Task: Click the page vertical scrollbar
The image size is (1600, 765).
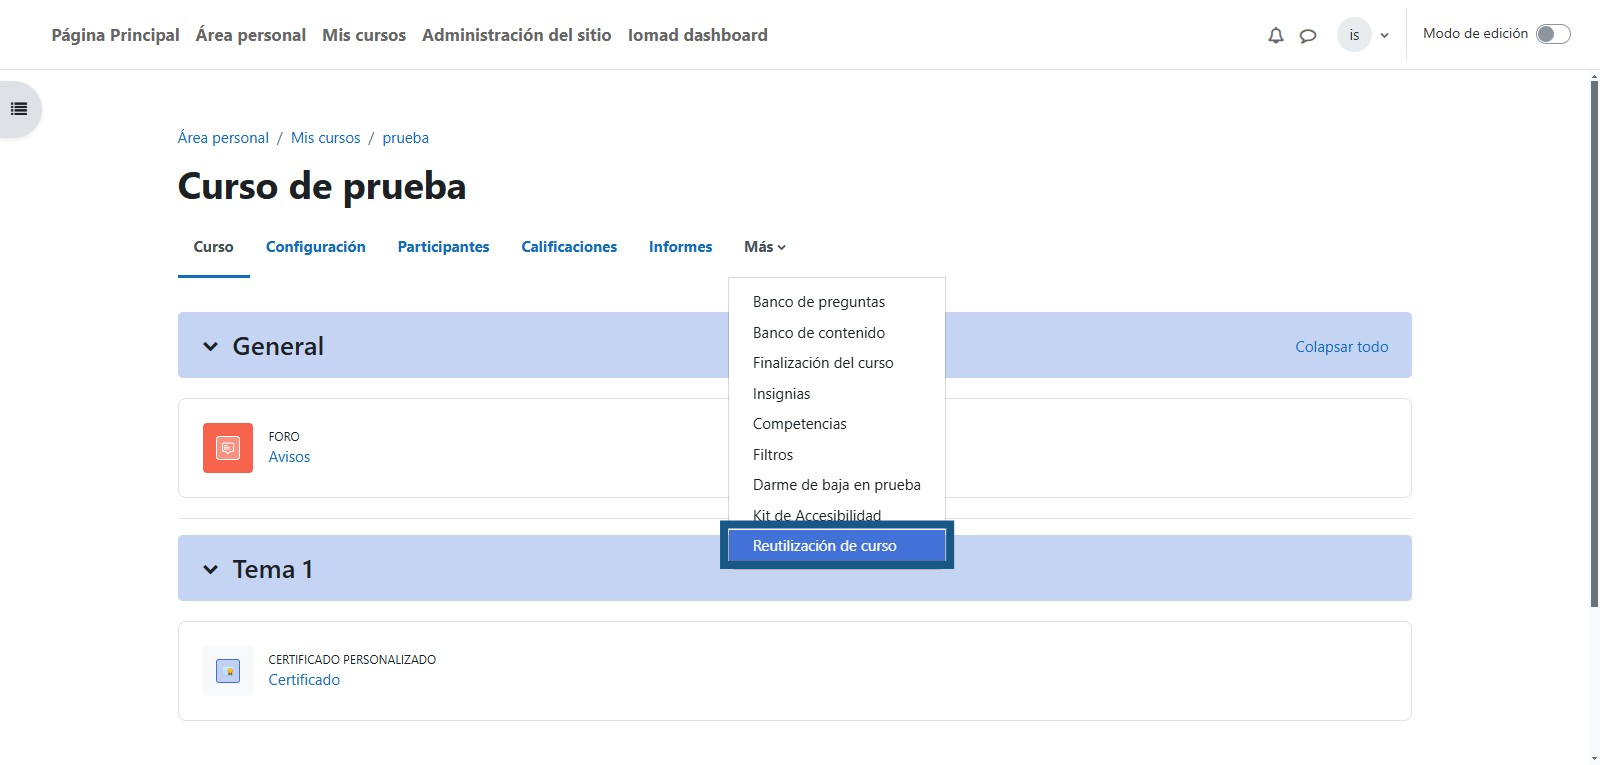Action: click(1594, 340)
